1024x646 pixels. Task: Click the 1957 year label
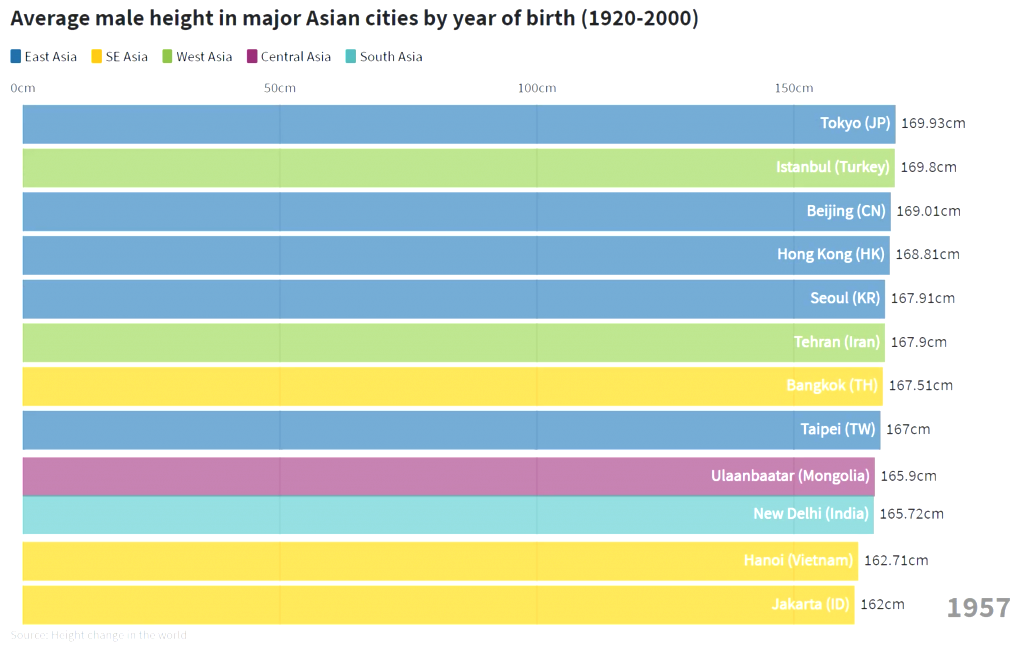(x=978, y=608)
